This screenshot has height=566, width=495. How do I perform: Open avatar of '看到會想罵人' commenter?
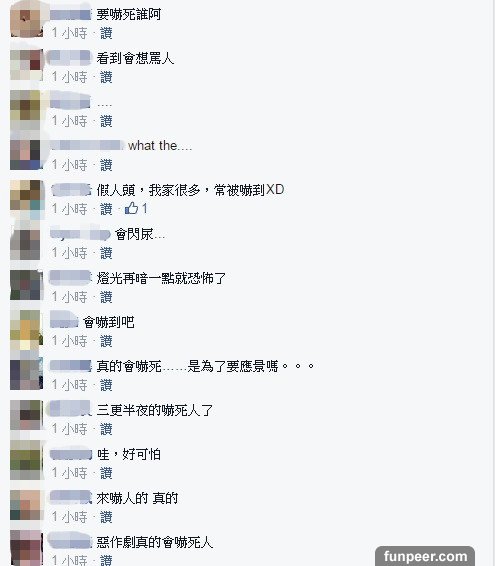[26, 64]
